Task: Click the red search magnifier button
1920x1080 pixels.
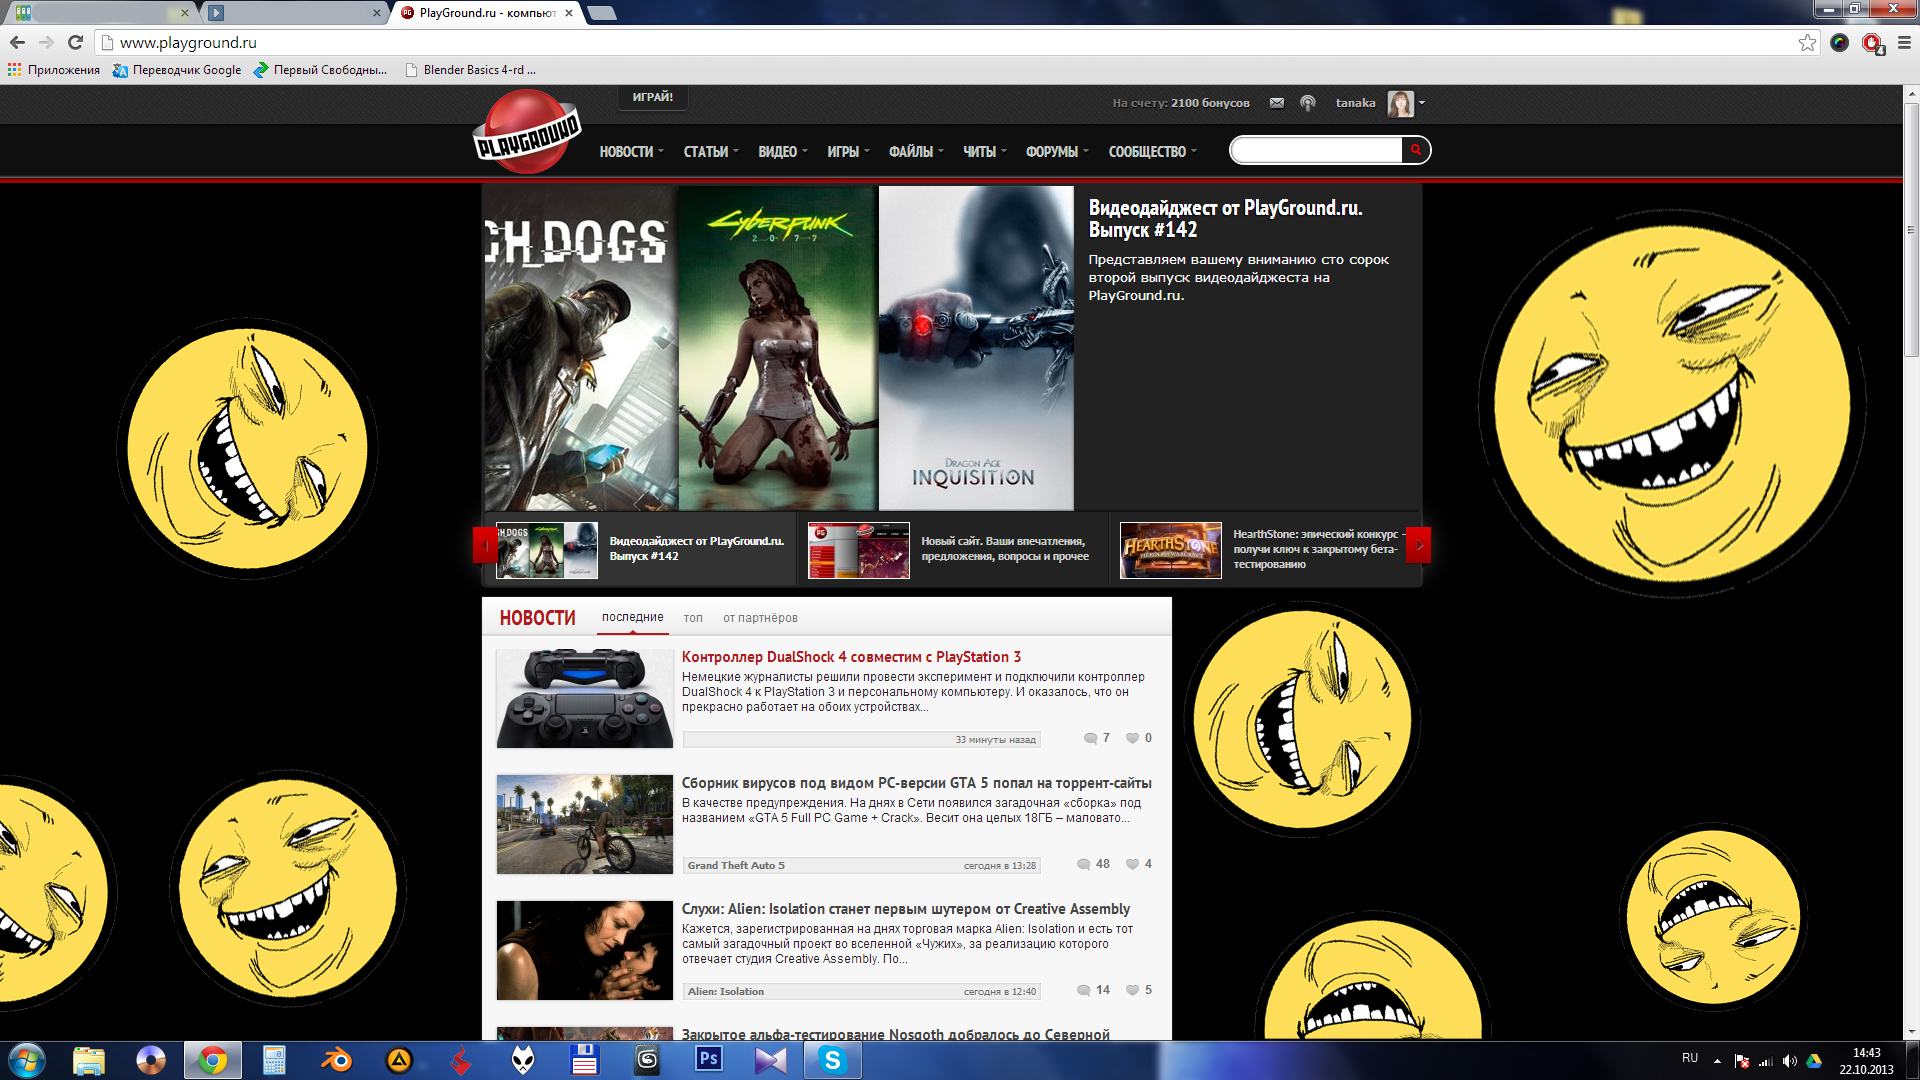Action: coord(1416,150)
